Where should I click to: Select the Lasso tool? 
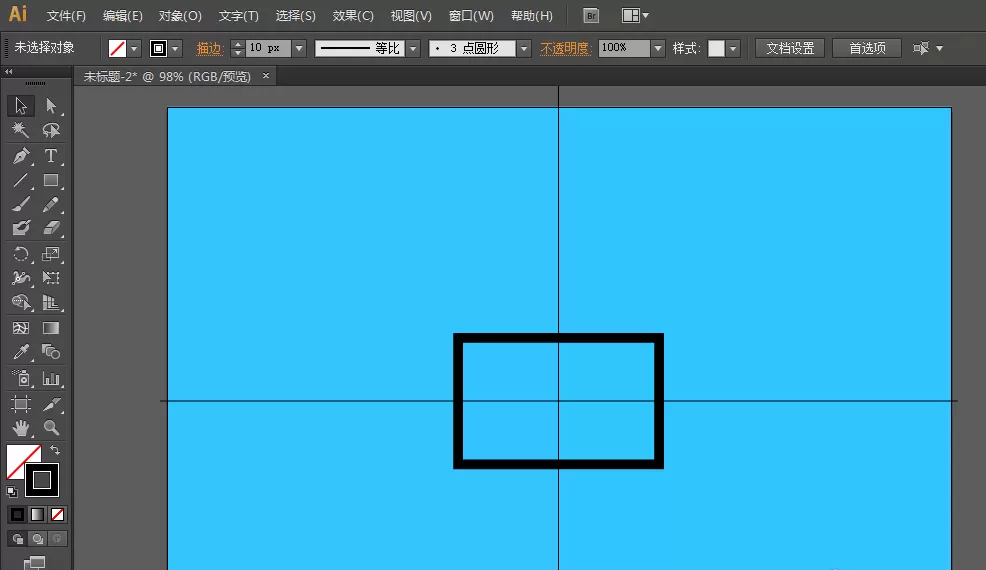[x=51, y=130]
